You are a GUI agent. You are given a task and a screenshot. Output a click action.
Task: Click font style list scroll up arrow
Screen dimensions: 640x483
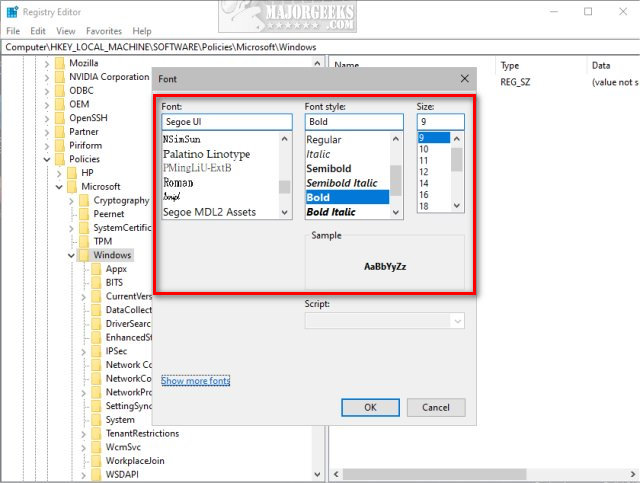396,139
